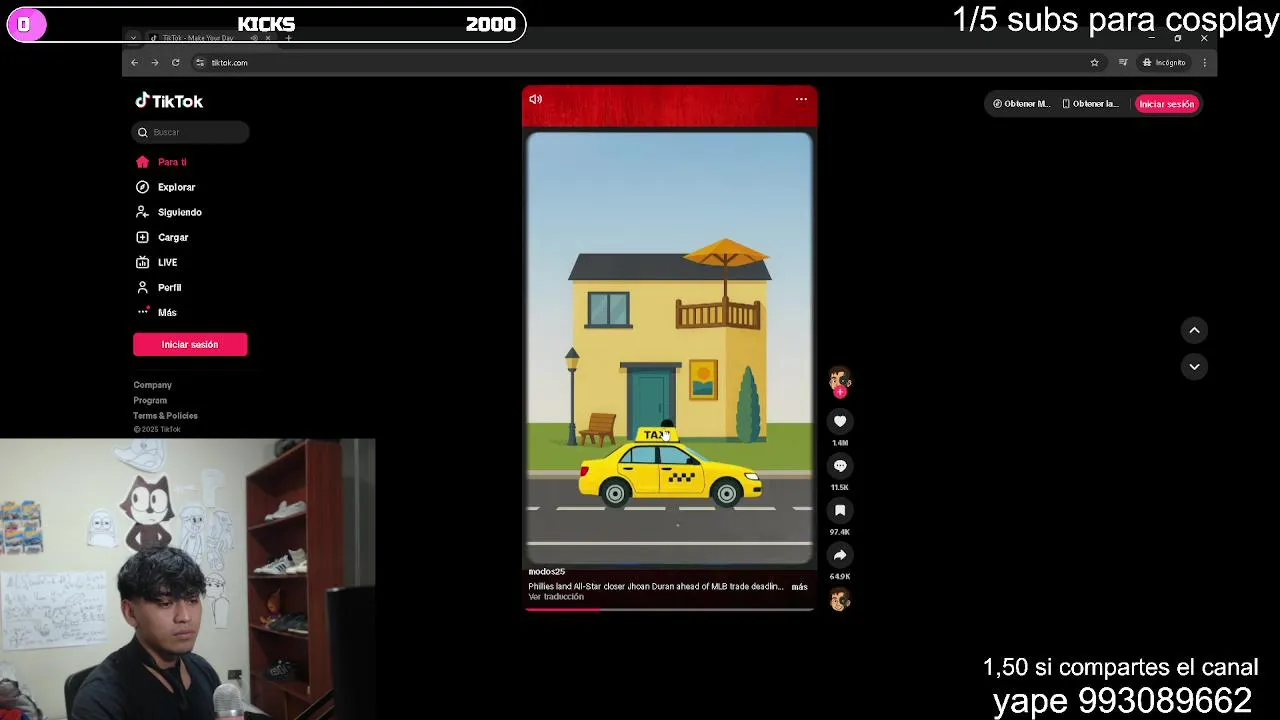
Task: Click the 64.9K shares count
Action: click(840, 577)
